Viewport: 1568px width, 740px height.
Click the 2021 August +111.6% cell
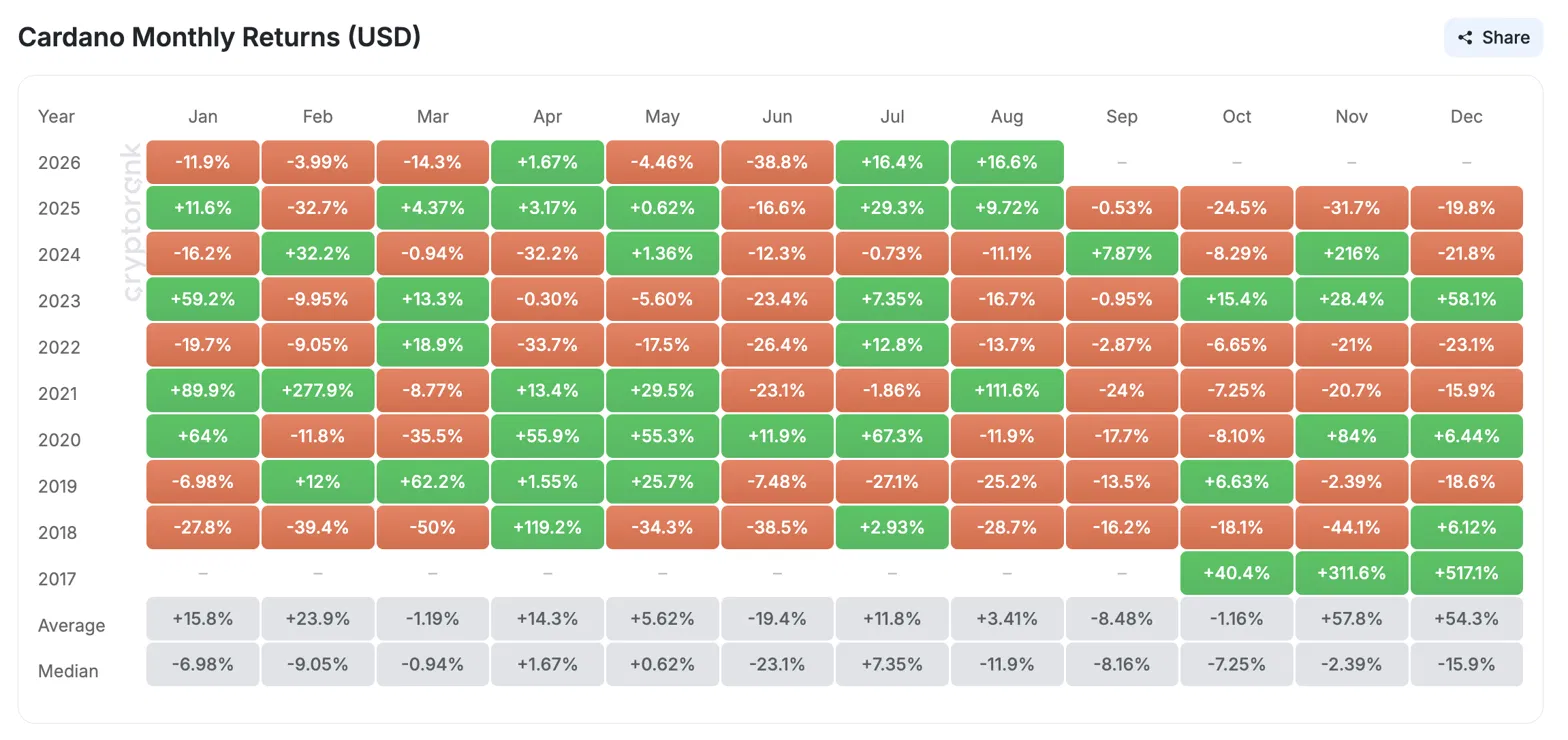(1007, 389)
